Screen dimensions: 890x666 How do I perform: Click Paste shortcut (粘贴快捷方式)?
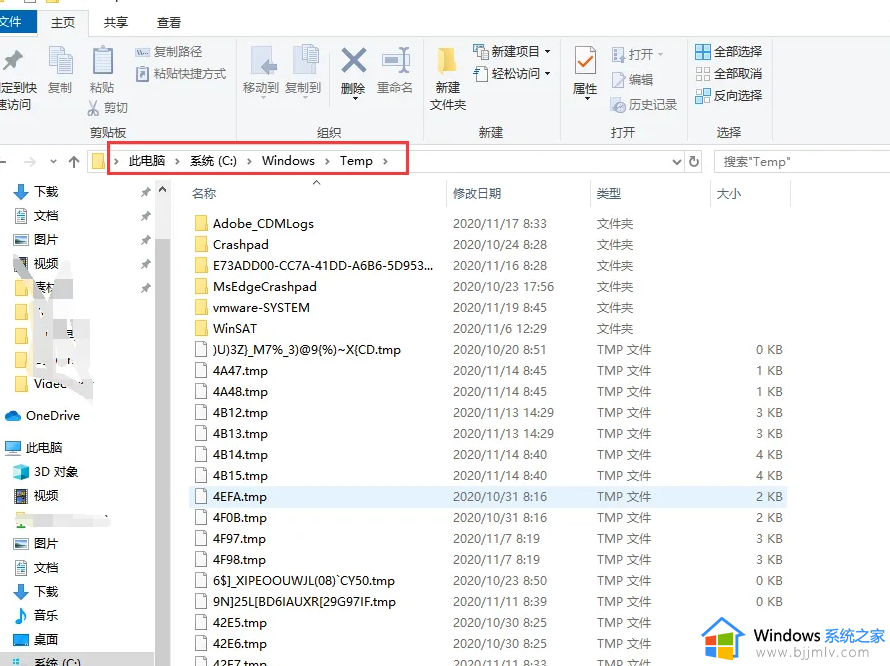point(180,74)
